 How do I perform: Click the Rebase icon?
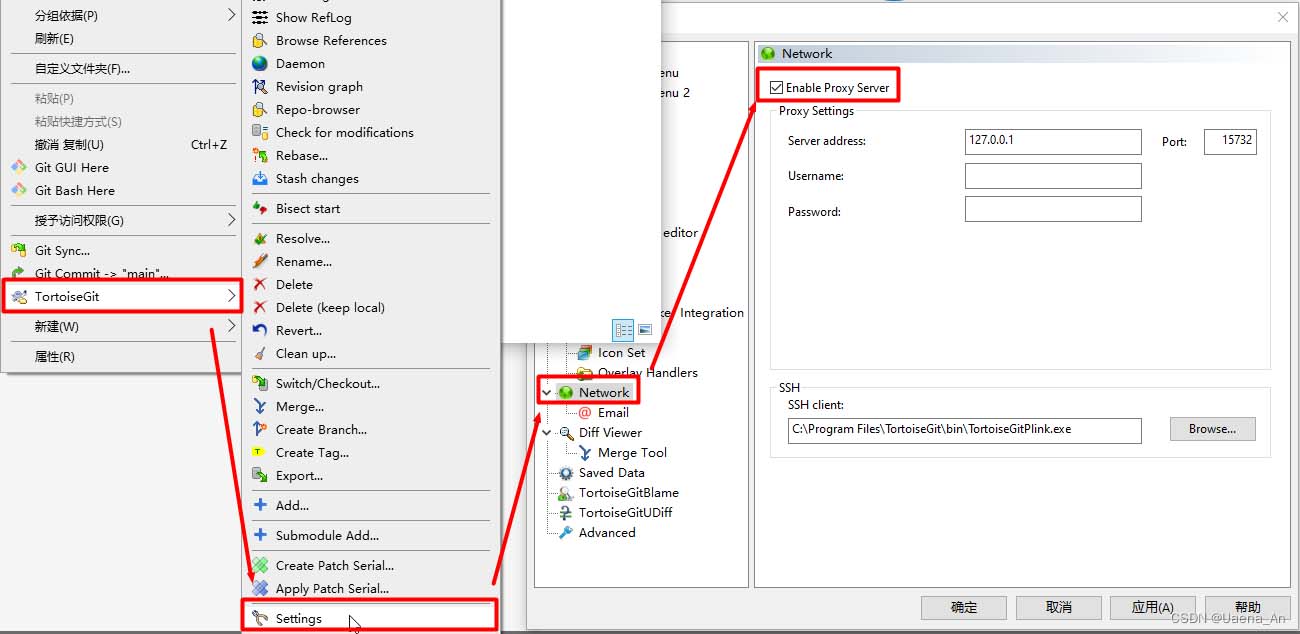point(260,155)
